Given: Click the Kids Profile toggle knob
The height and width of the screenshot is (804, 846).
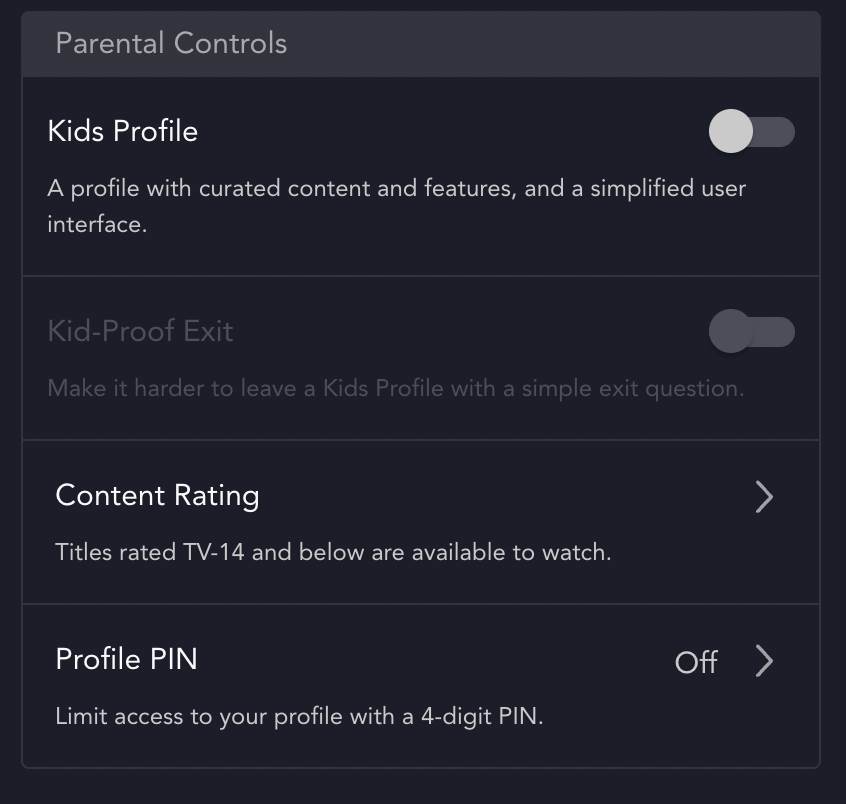Looking at the screenshot, I should [731, 131].
